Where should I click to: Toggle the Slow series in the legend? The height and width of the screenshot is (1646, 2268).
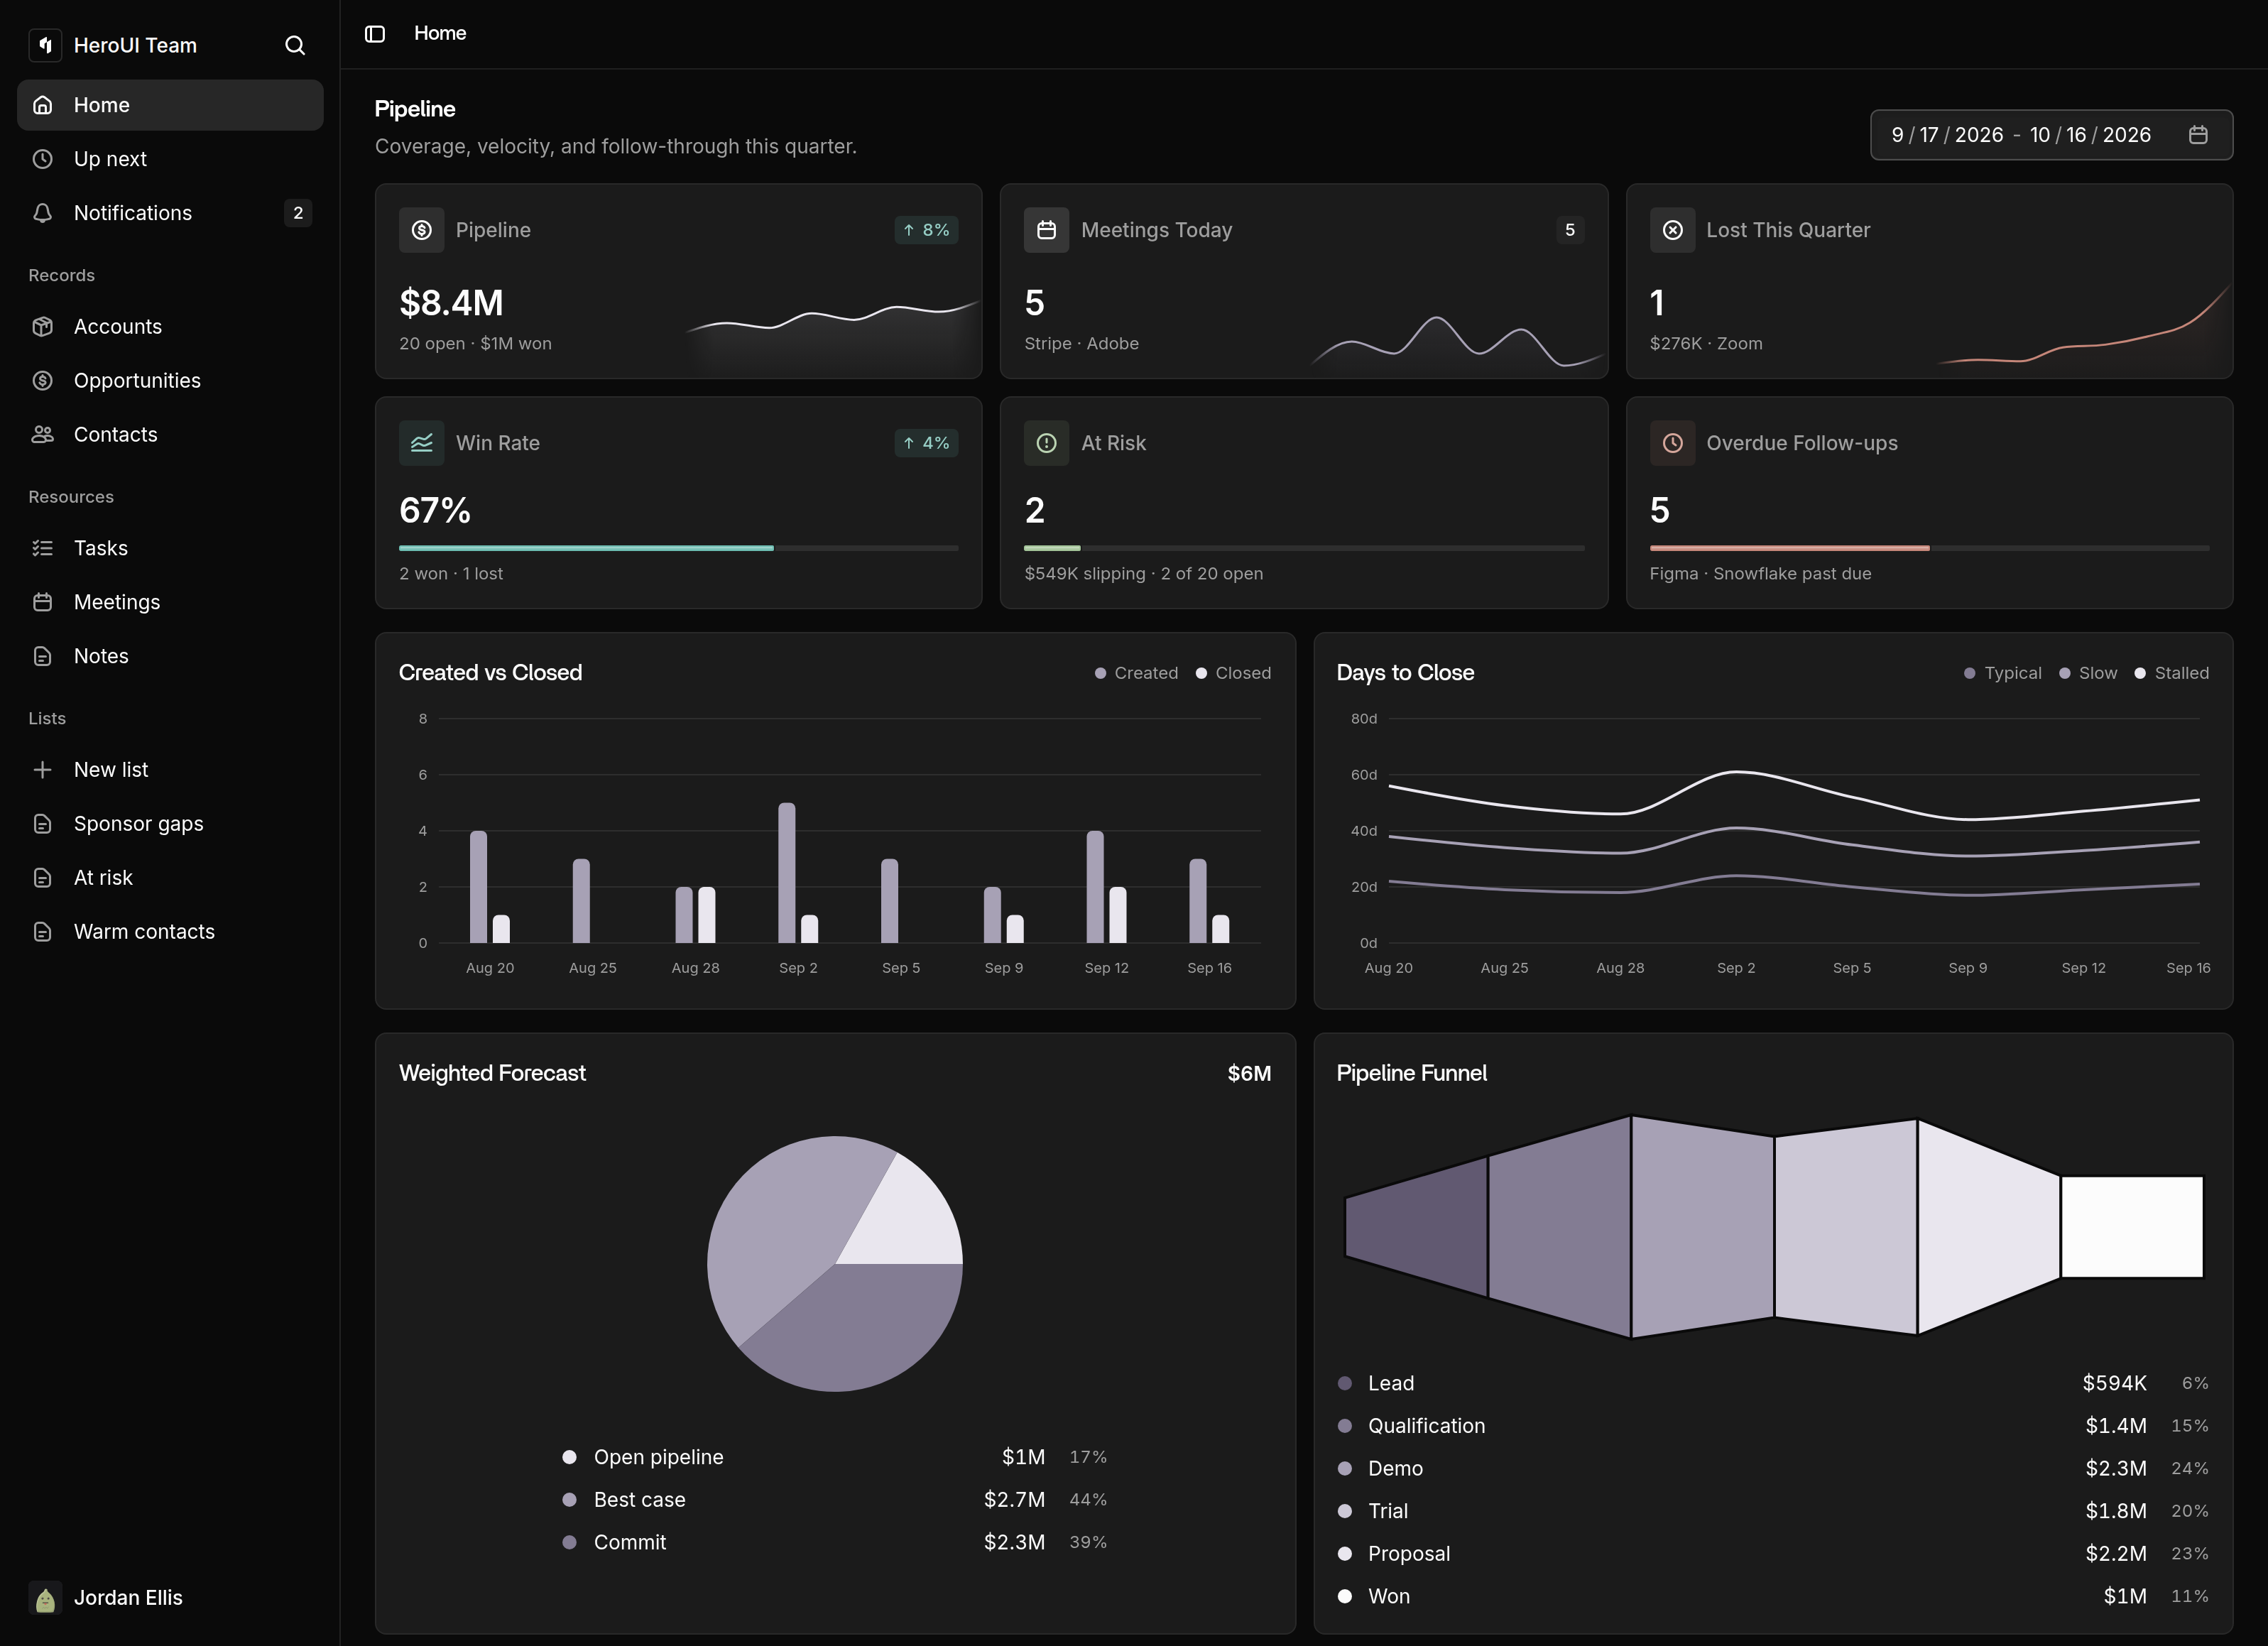click(2088, 673)
